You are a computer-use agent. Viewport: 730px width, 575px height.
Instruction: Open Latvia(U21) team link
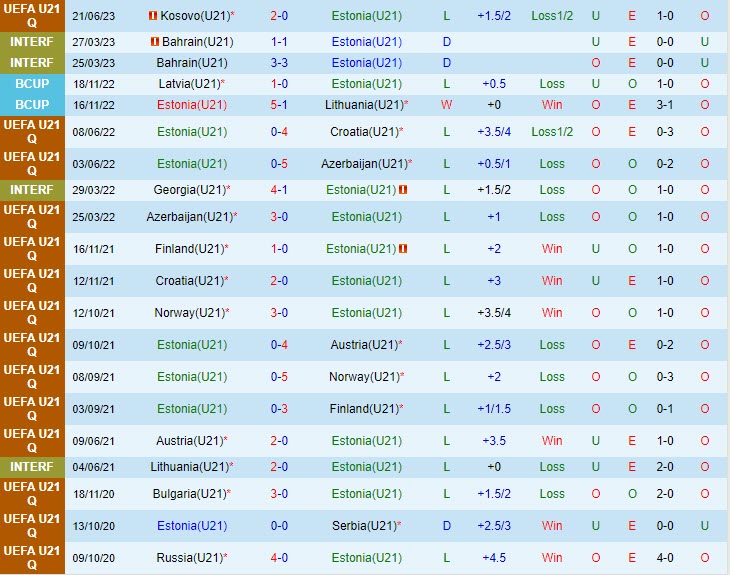coord(188,84)
